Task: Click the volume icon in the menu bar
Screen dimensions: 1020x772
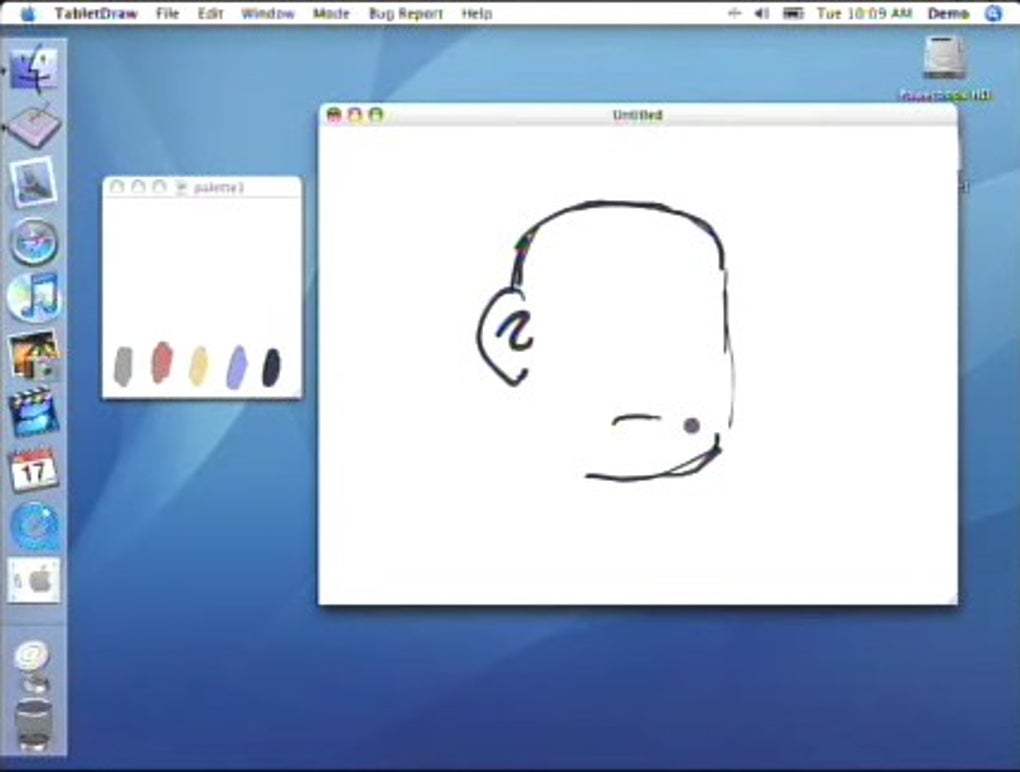Action: point(758,13)
